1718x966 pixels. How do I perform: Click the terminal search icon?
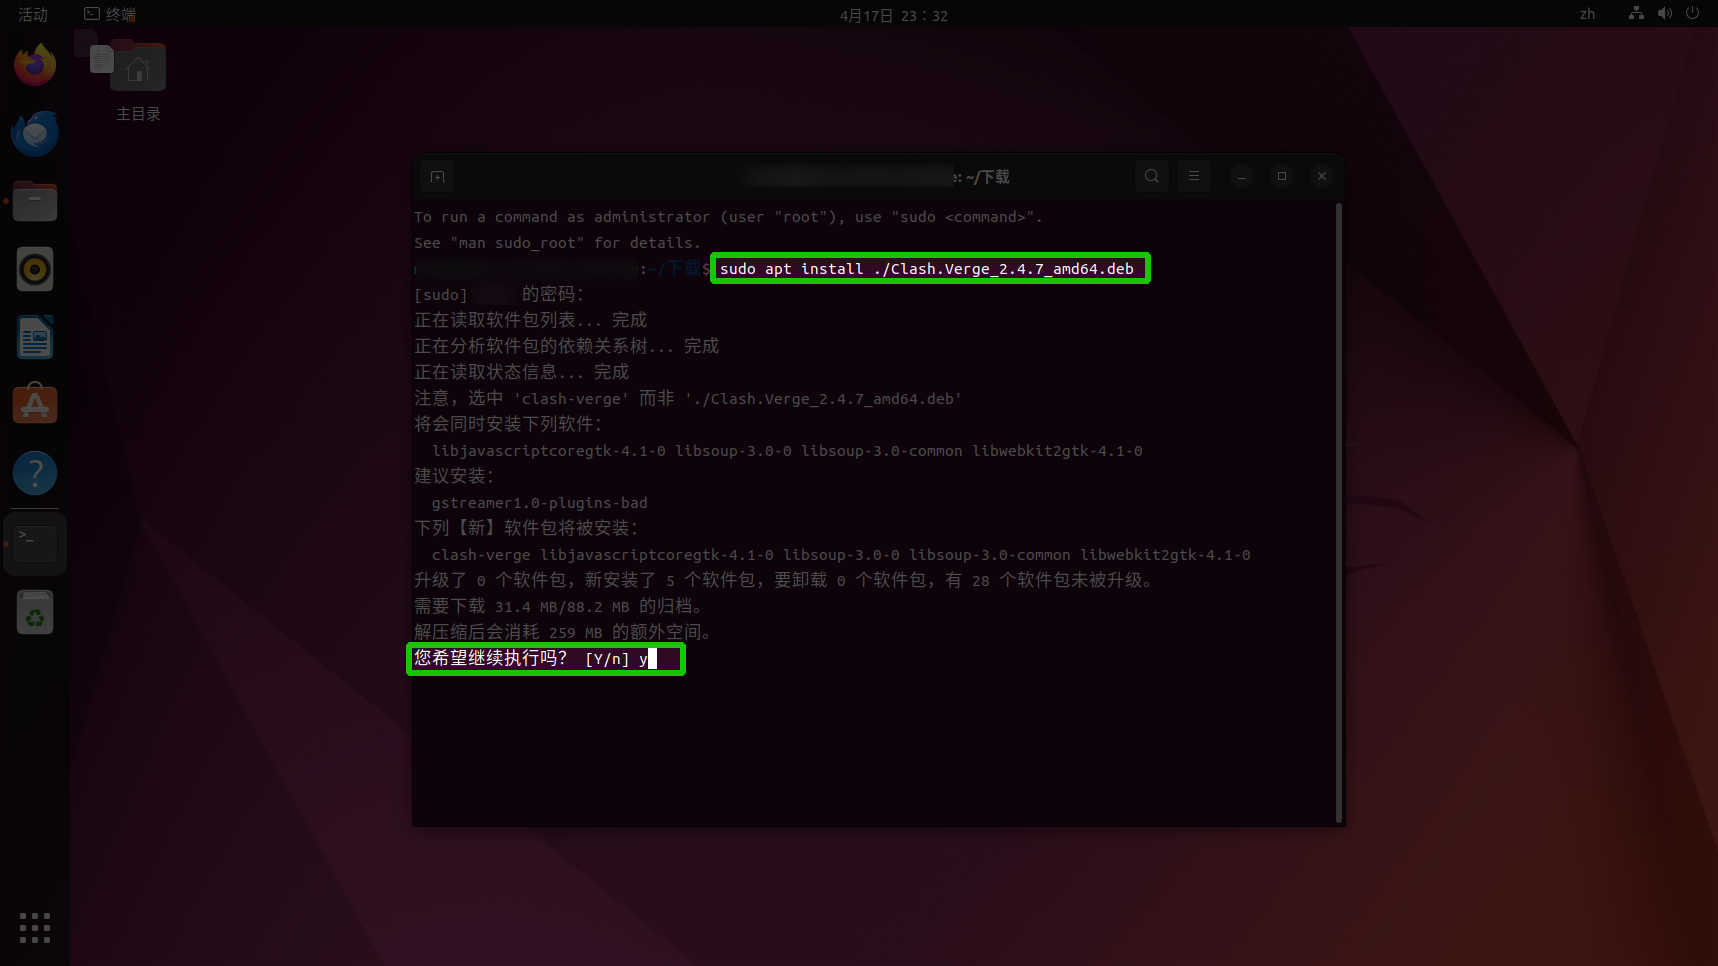point(1152,176)
